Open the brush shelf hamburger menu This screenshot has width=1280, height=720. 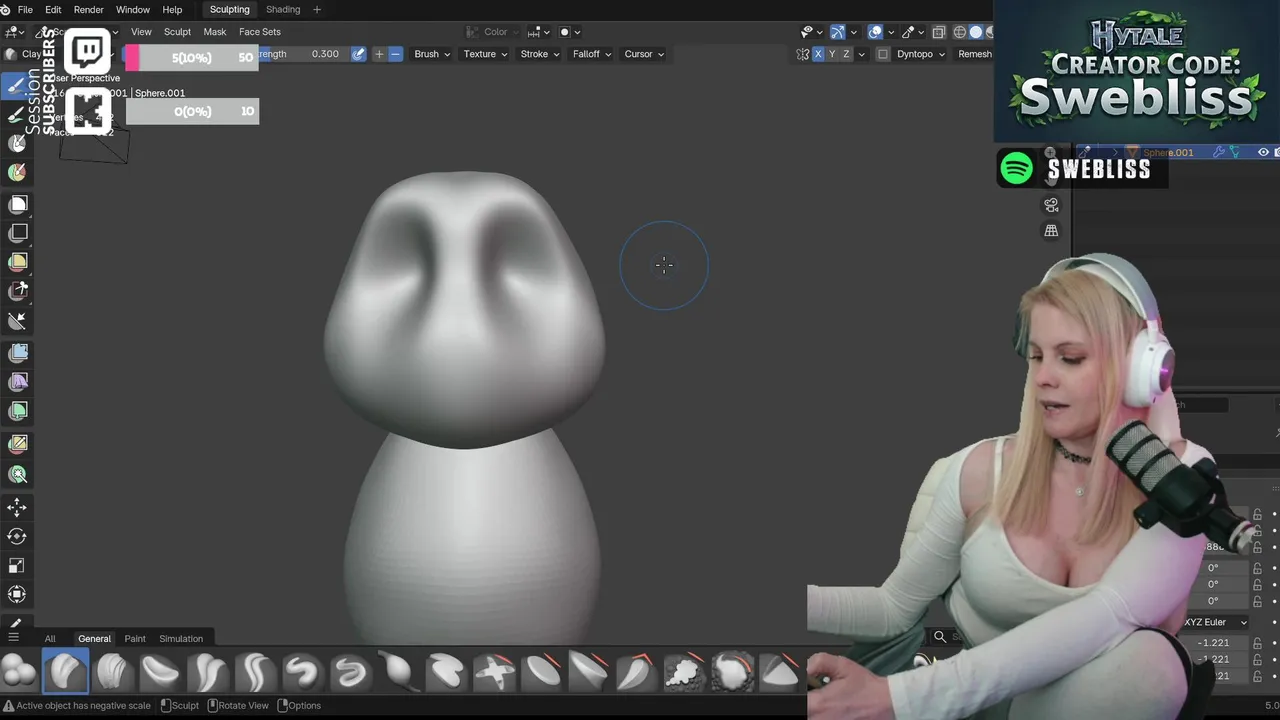(x=13, y=637)
